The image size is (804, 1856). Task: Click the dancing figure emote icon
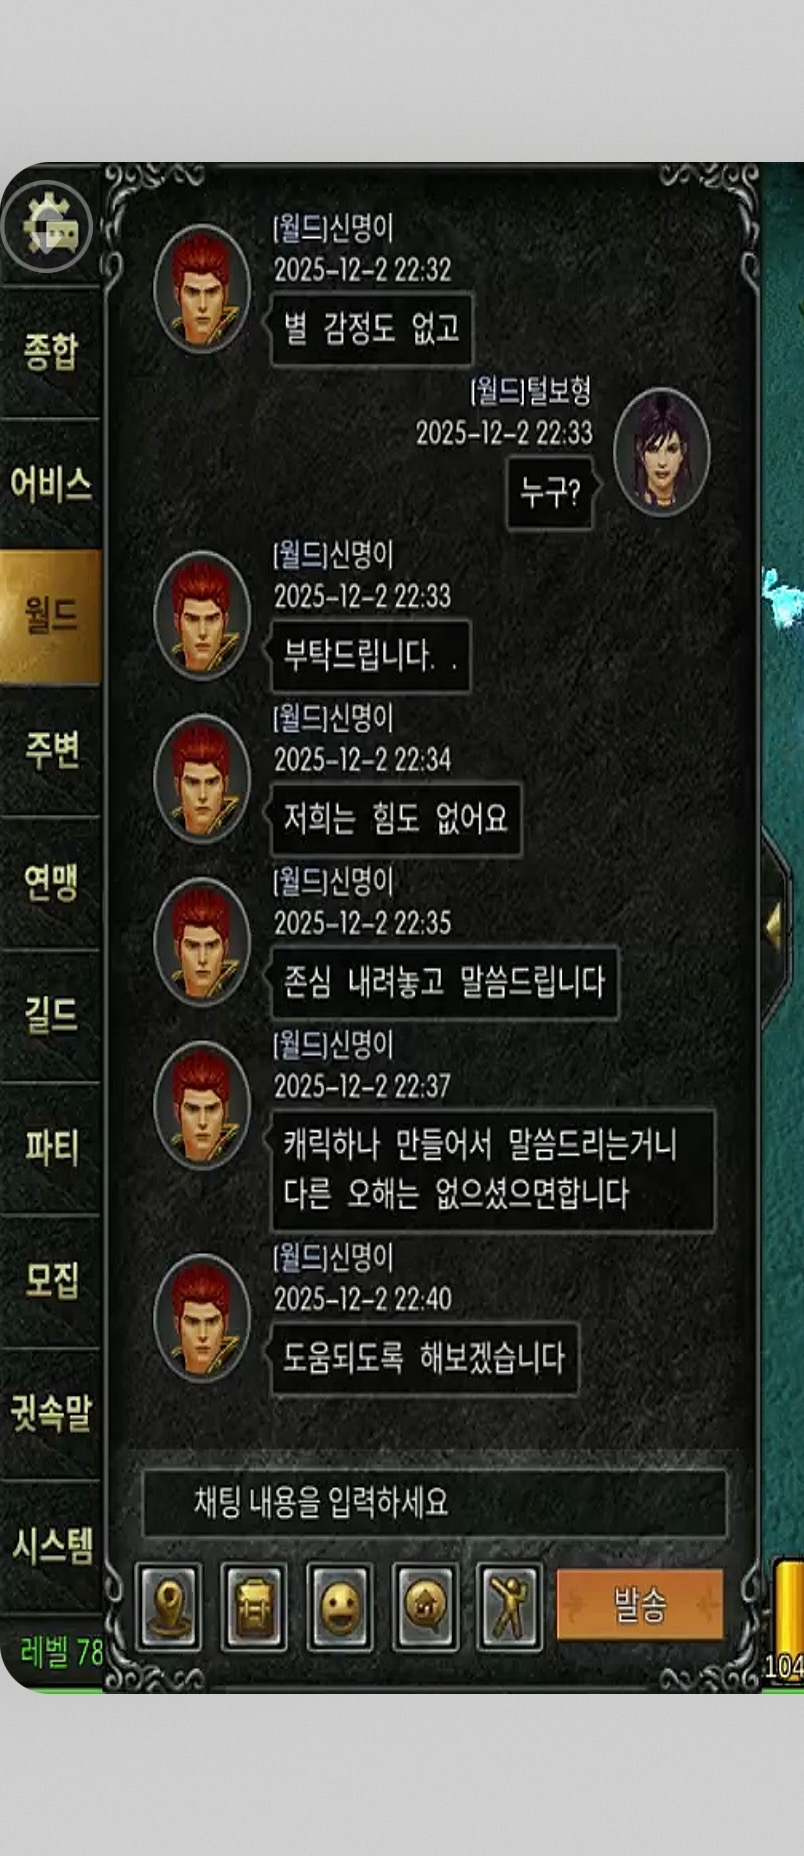pyautogui.click(x=510, y=1607)
